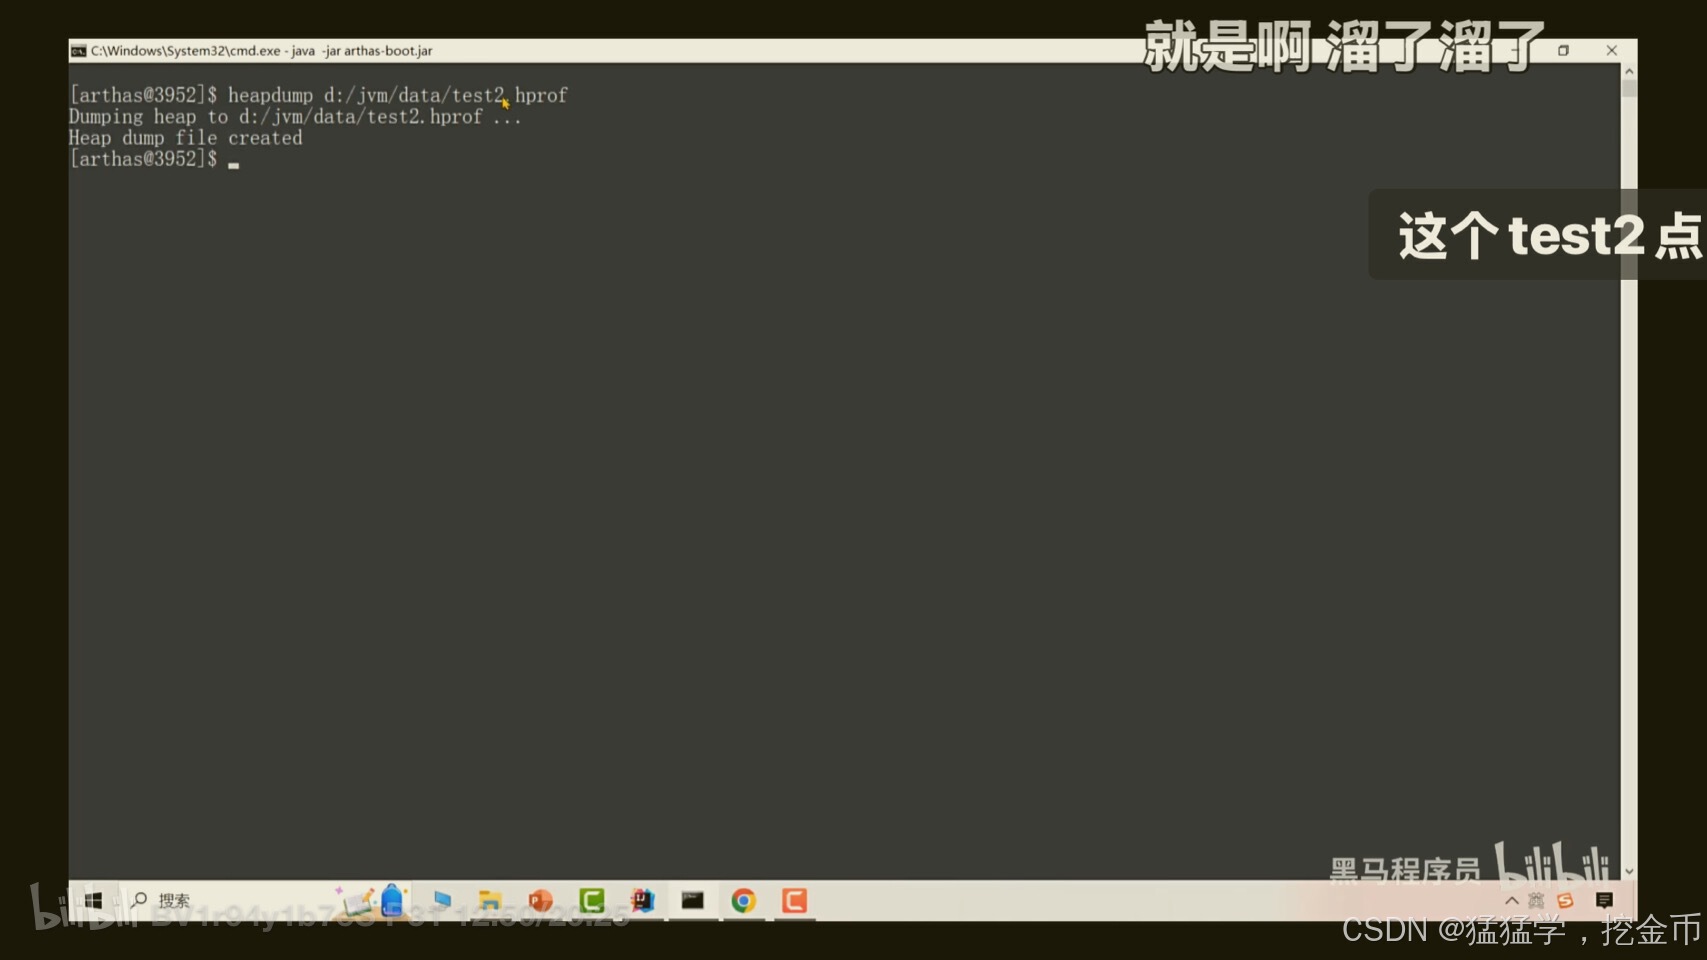
Task: Open the cmd.exe title bar system menu
Action: pos(78,50)
